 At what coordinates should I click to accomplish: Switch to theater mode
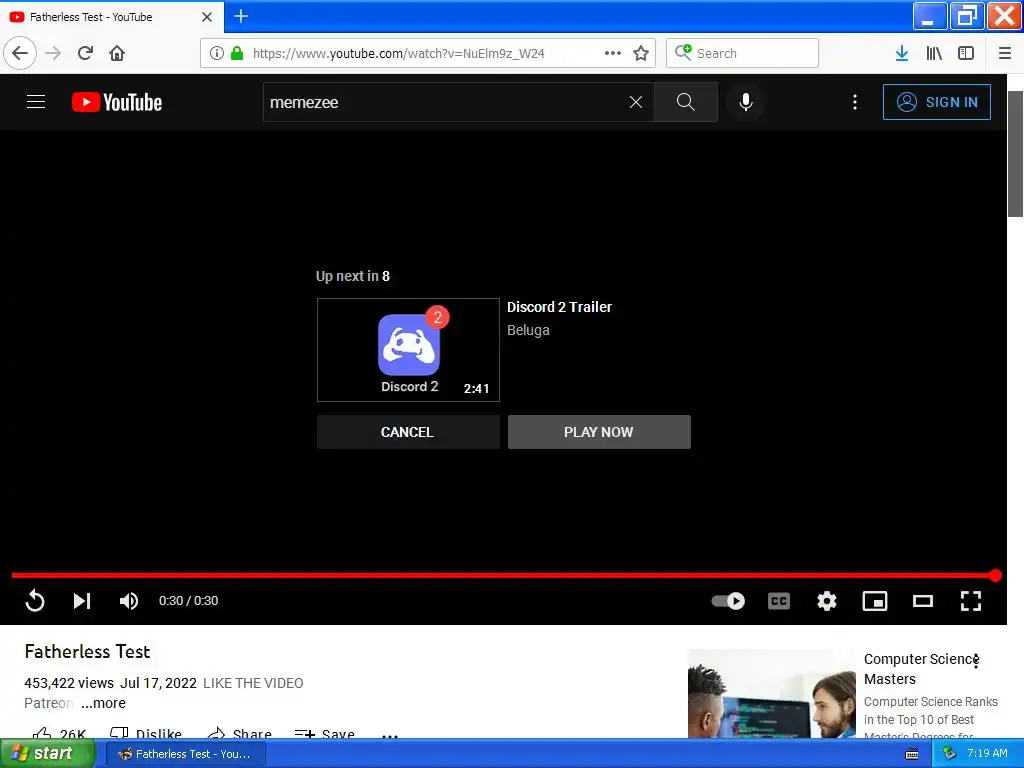(x=923, y=601)
